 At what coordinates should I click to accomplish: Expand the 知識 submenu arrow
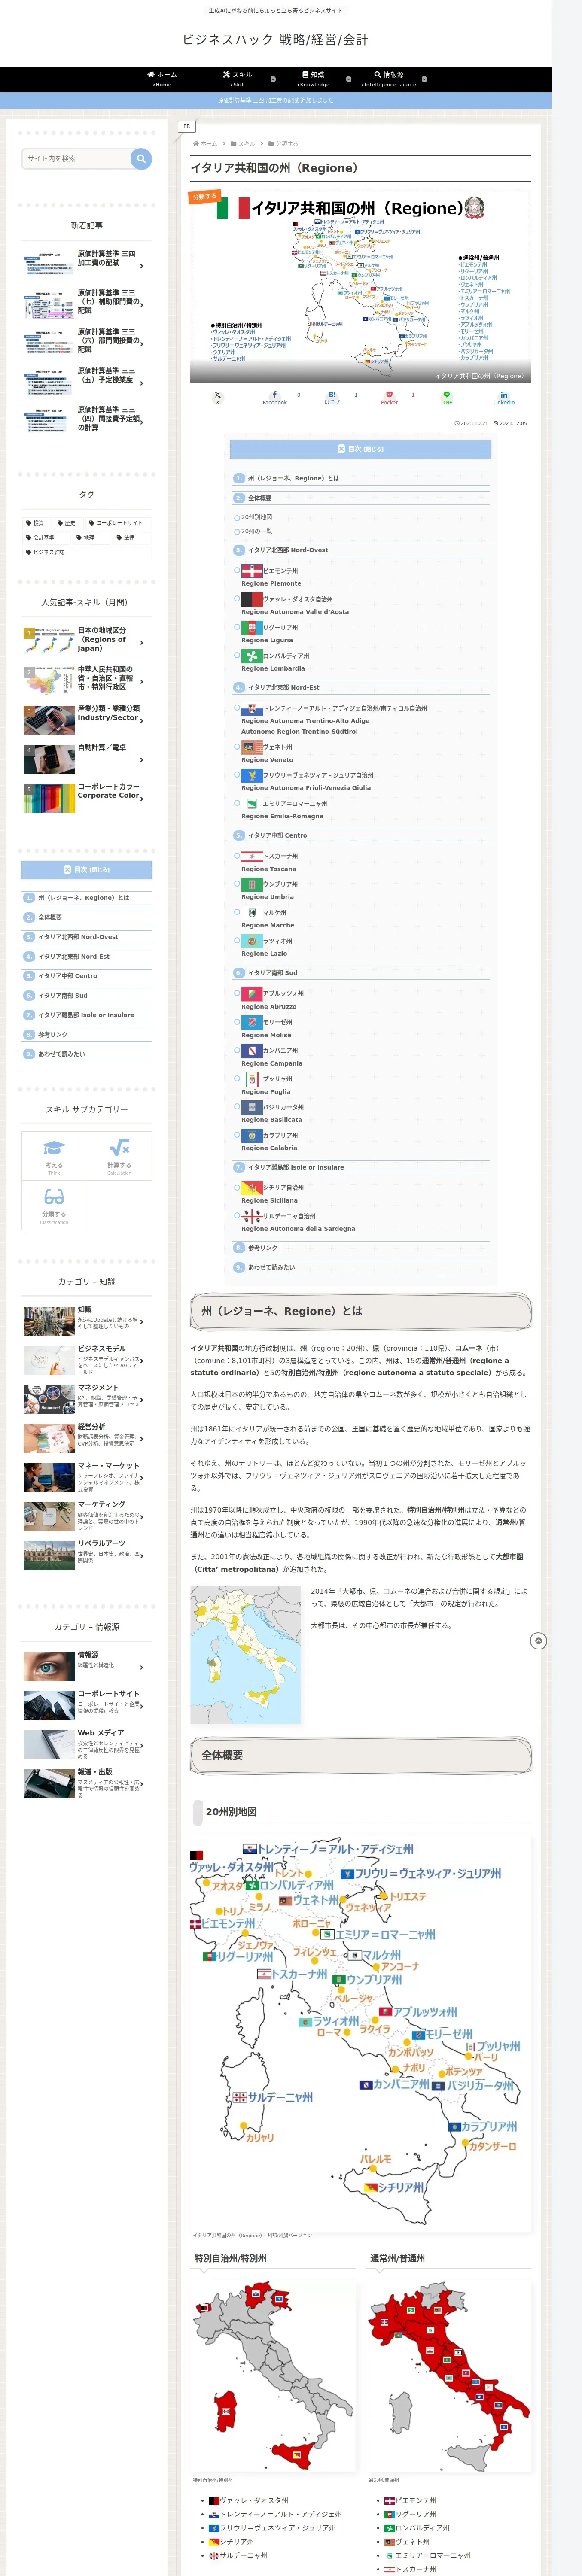(349, 78)
